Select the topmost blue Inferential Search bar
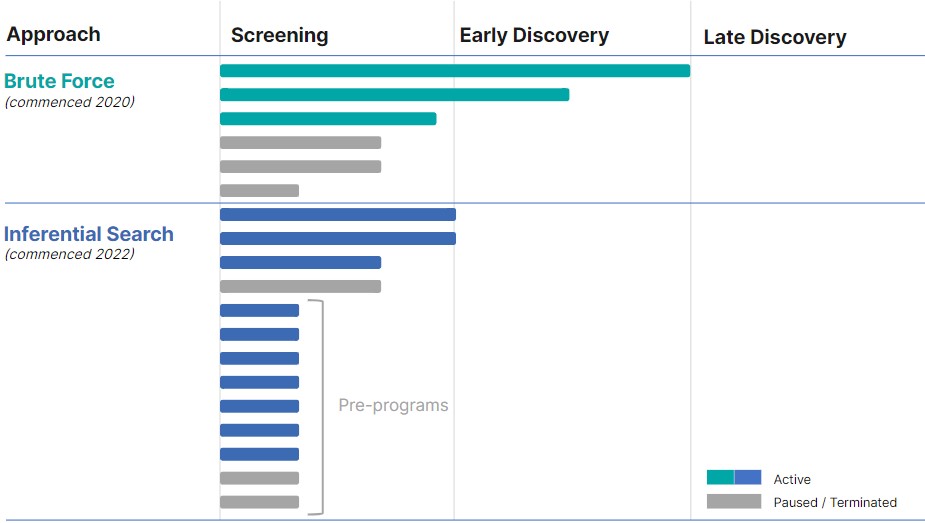The height and width of the screenshot is (523, 925). 337,214
